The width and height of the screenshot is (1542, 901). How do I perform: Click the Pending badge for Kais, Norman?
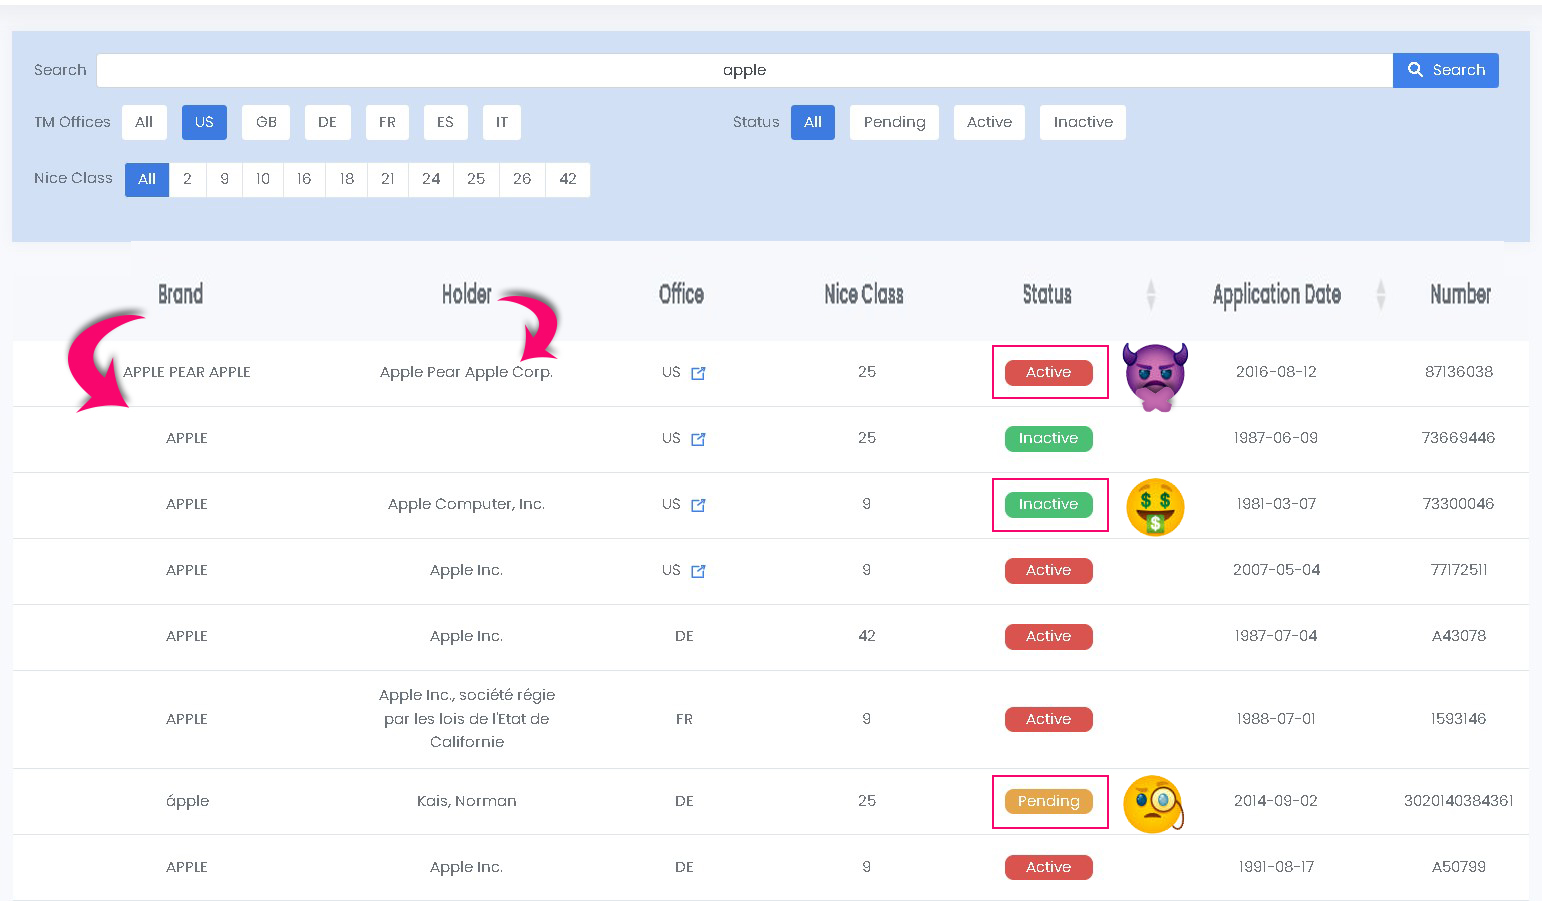(1048, 801)
